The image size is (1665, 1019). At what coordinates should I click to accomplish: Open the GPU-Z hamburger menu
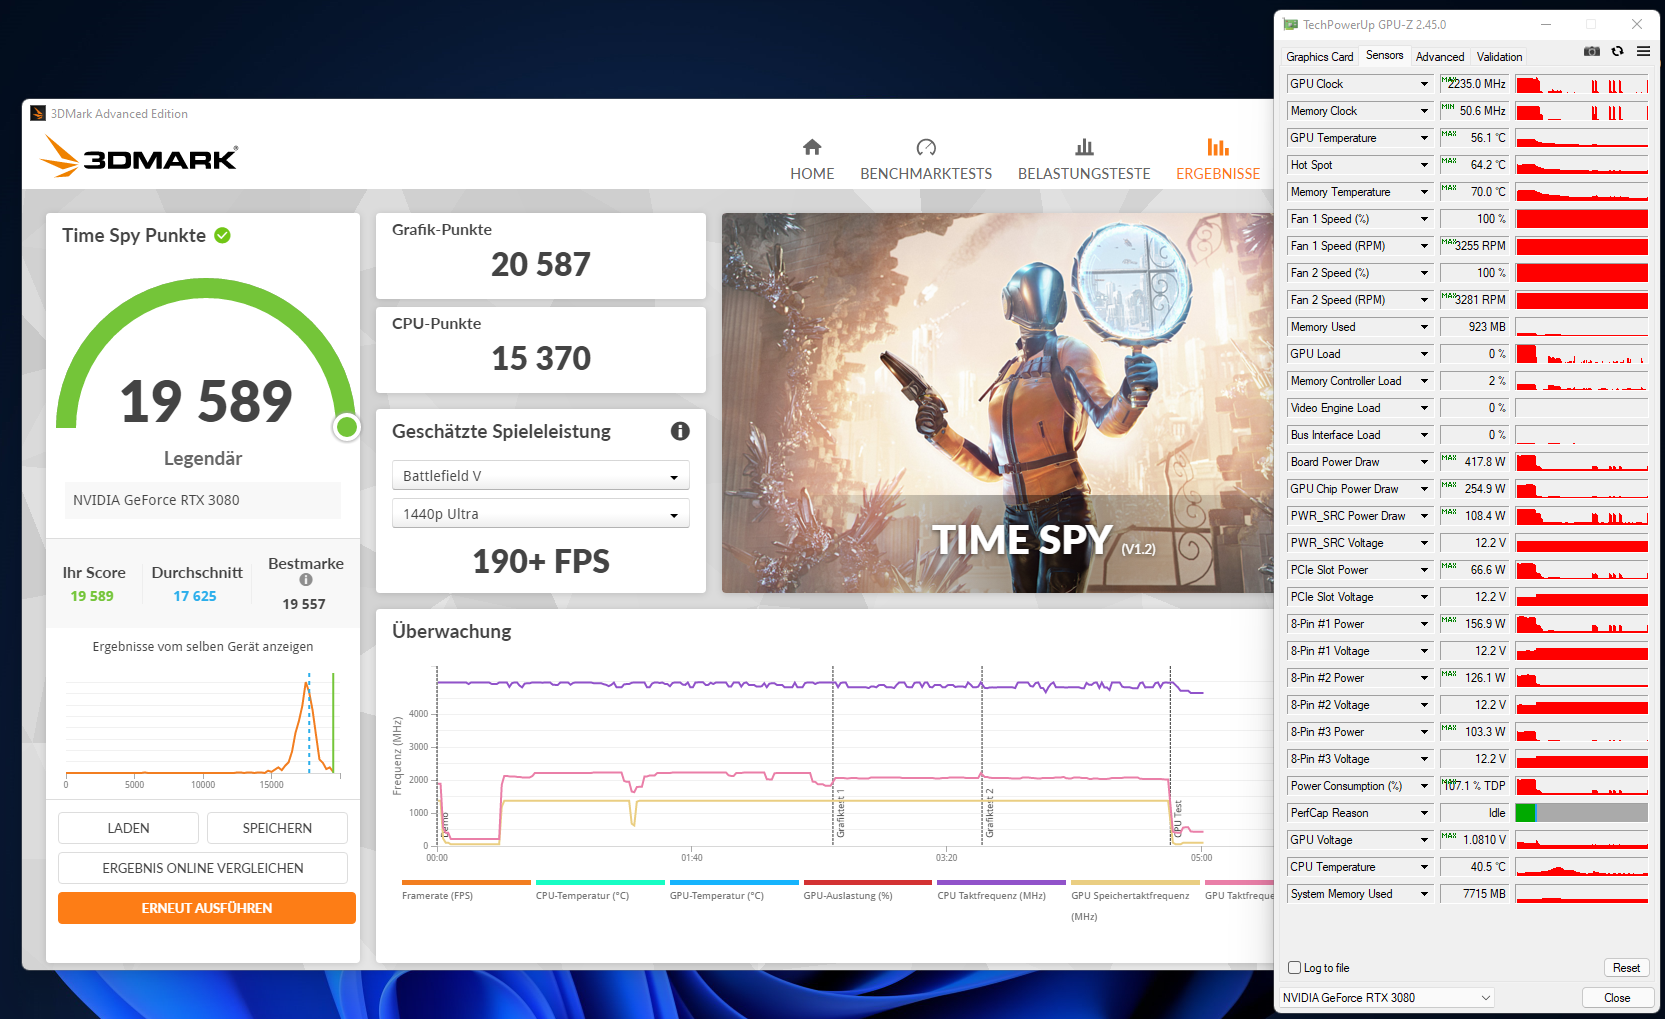coord(1643,51)
